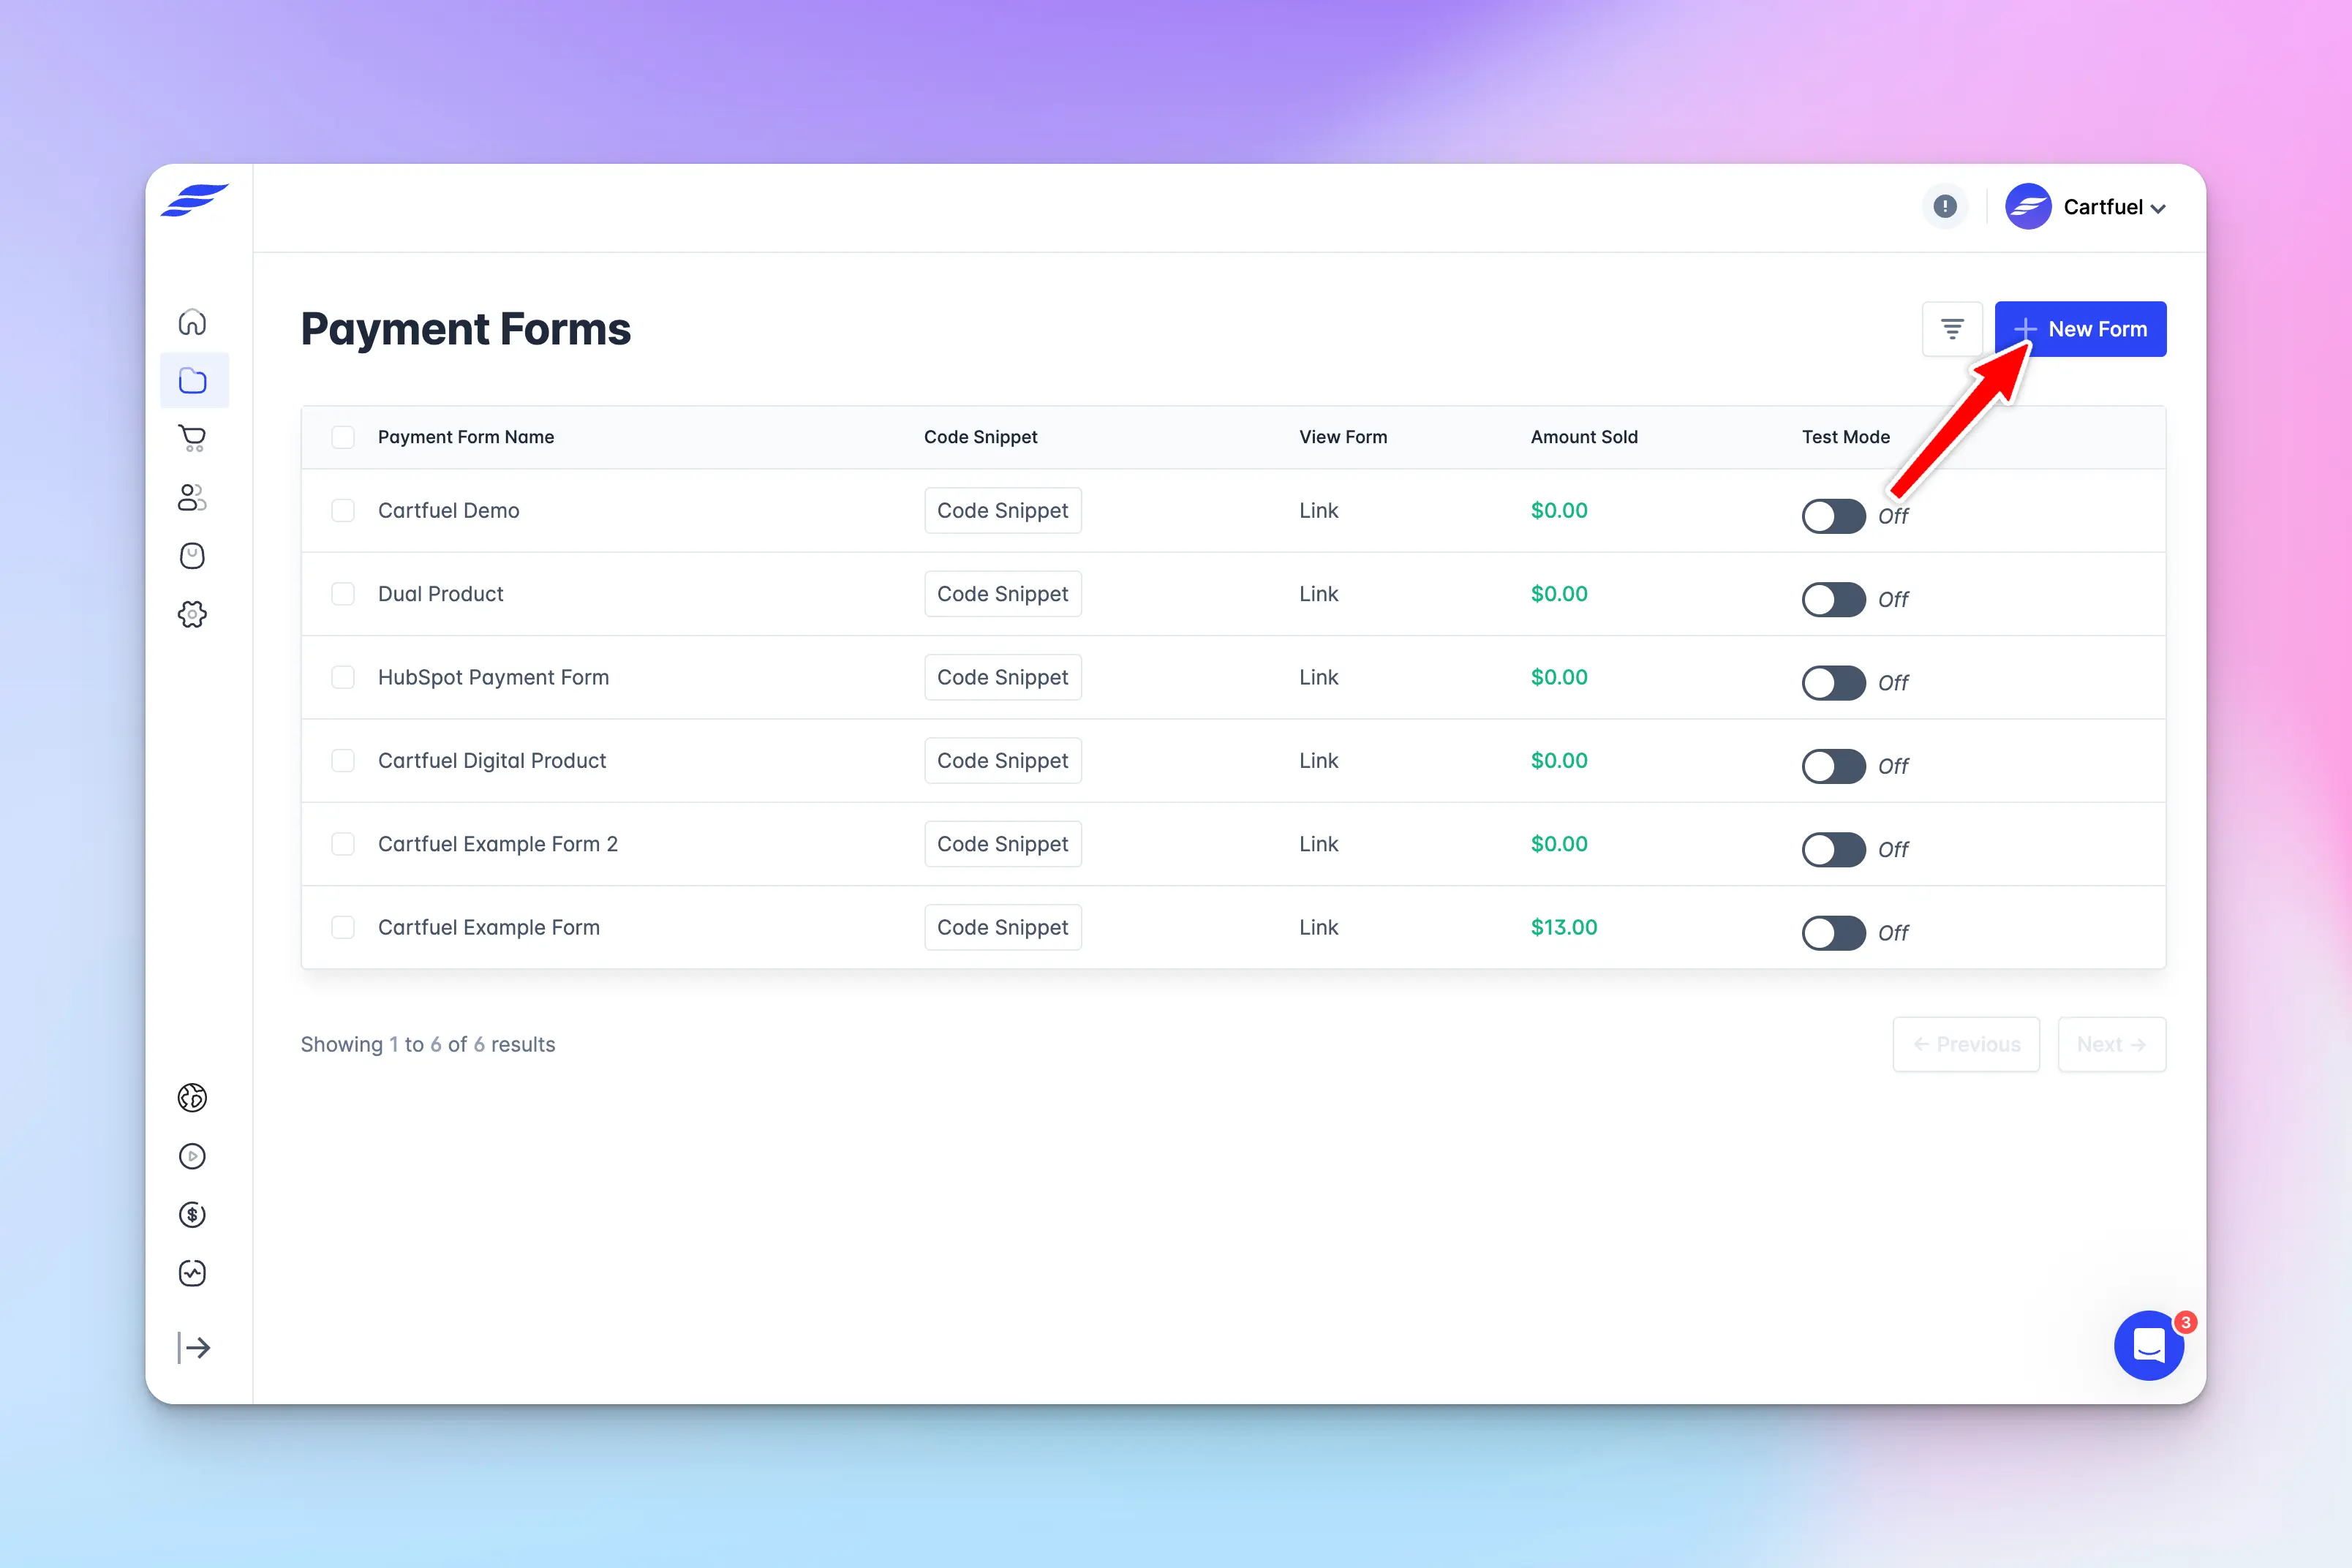This screenshot has width=2352, height=1568.
Task: Expand the Cartfuel account dropdown chevron
Action: point(2158,209)
